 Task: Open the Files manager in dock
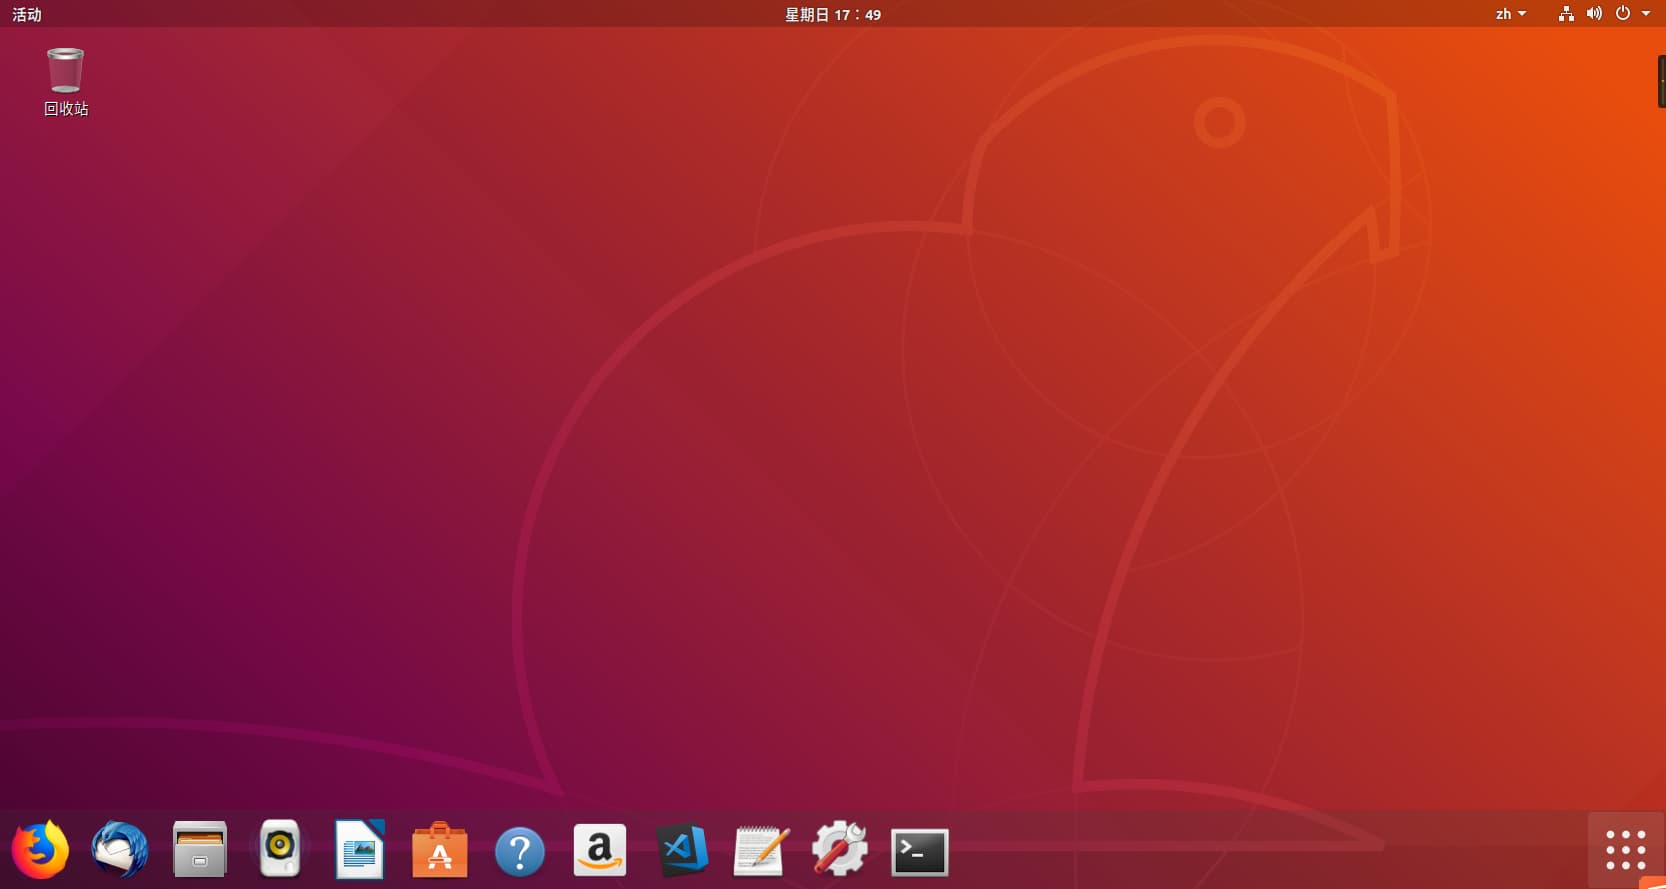coord(200,850)
